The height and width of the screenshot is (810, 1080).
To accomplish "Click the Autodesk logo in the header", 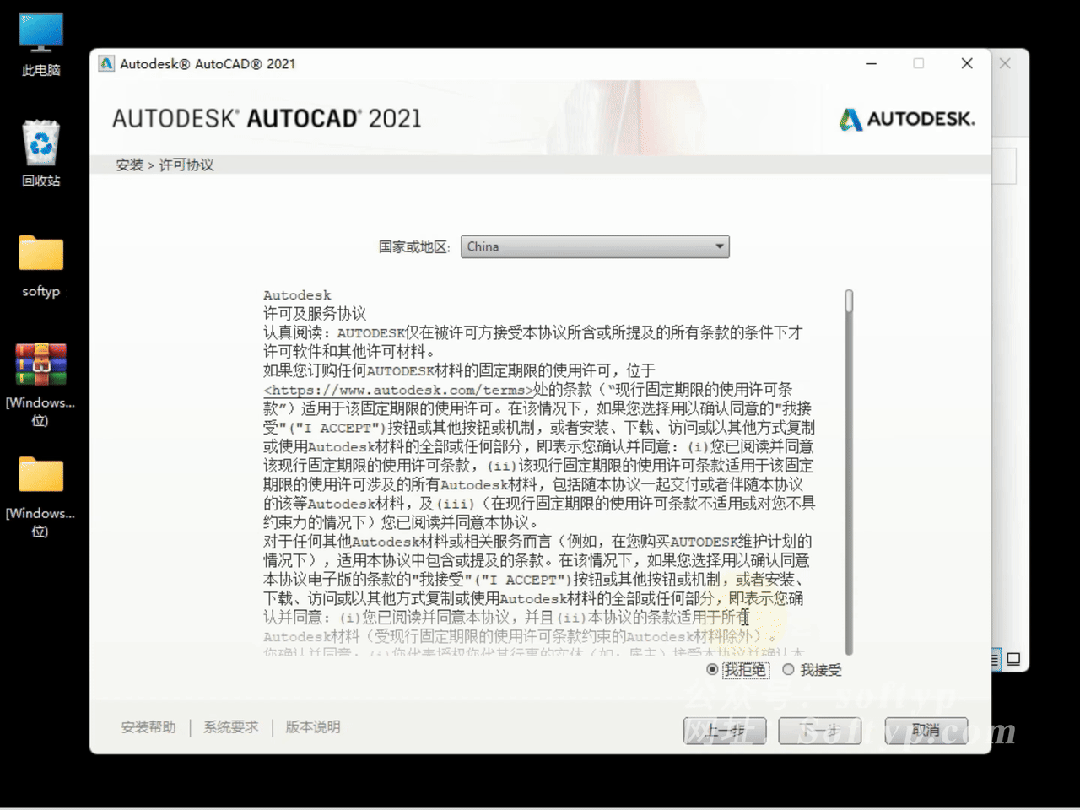I will click(907, 119).
